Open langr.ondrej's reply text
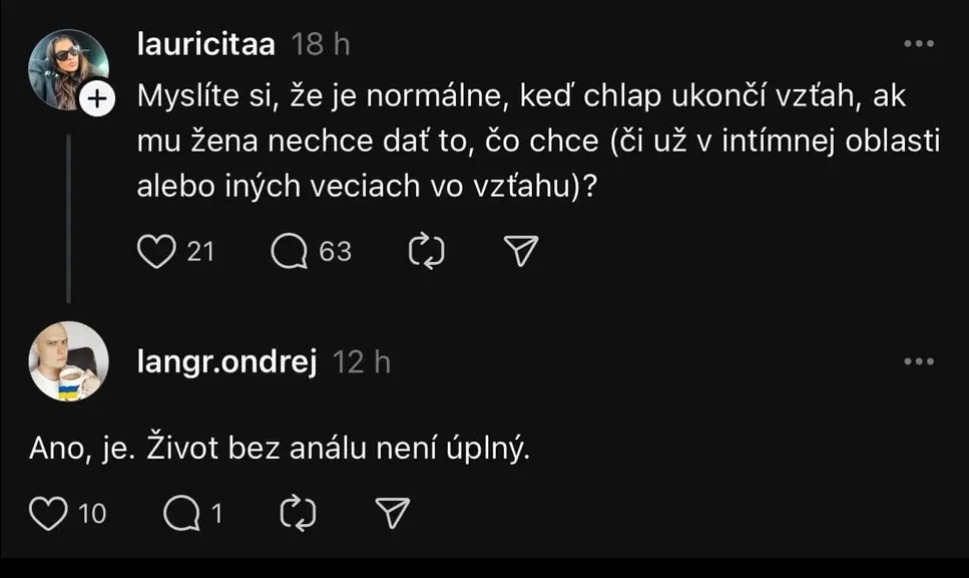The width and height of the screenshot is (969, 578). coord(278,449)
